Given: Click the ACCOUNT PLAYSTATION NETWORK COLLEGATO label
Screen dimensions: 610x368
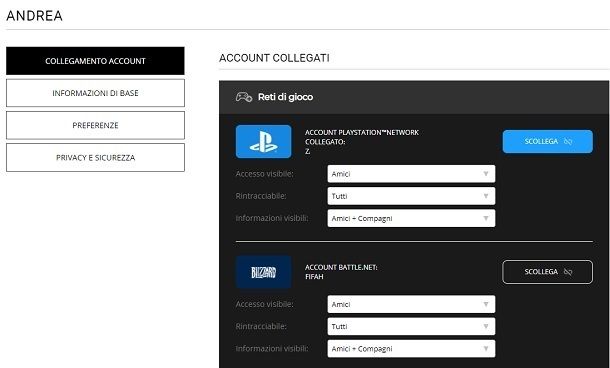Looking at the screenshot, I should point(362,137).
